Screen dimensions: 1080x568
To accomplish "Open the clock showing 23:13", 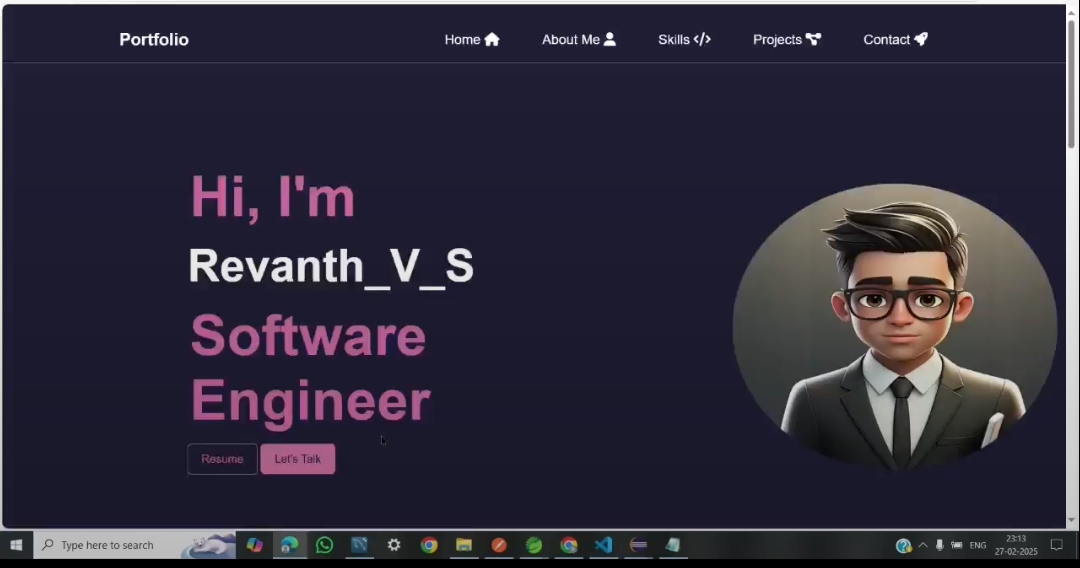I will (1016, 545).
